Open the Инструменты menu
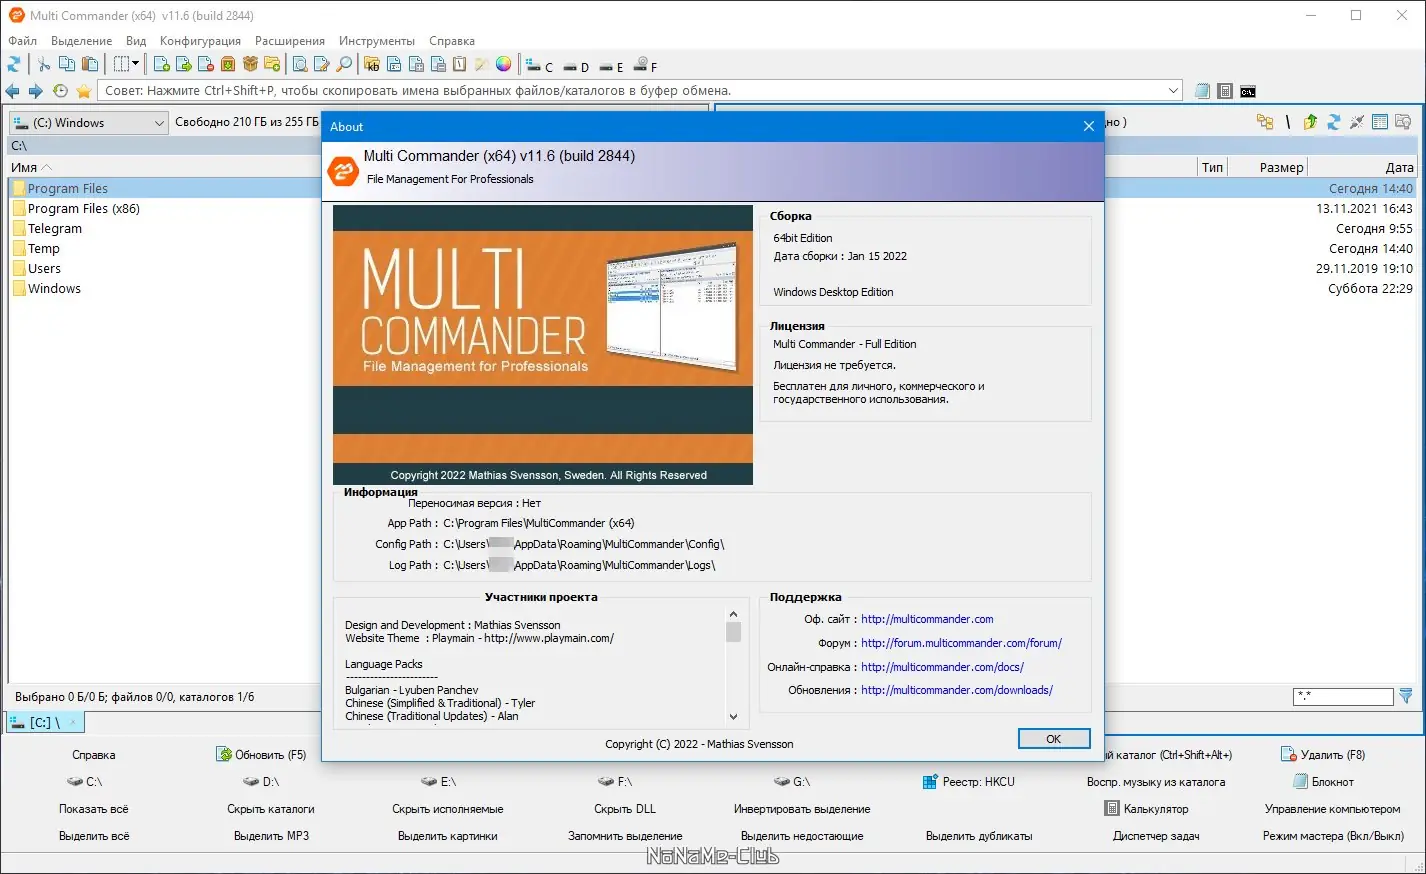The height and width of the screenshot is (874, 1426). pyautogui.click(x=377, y=41)
